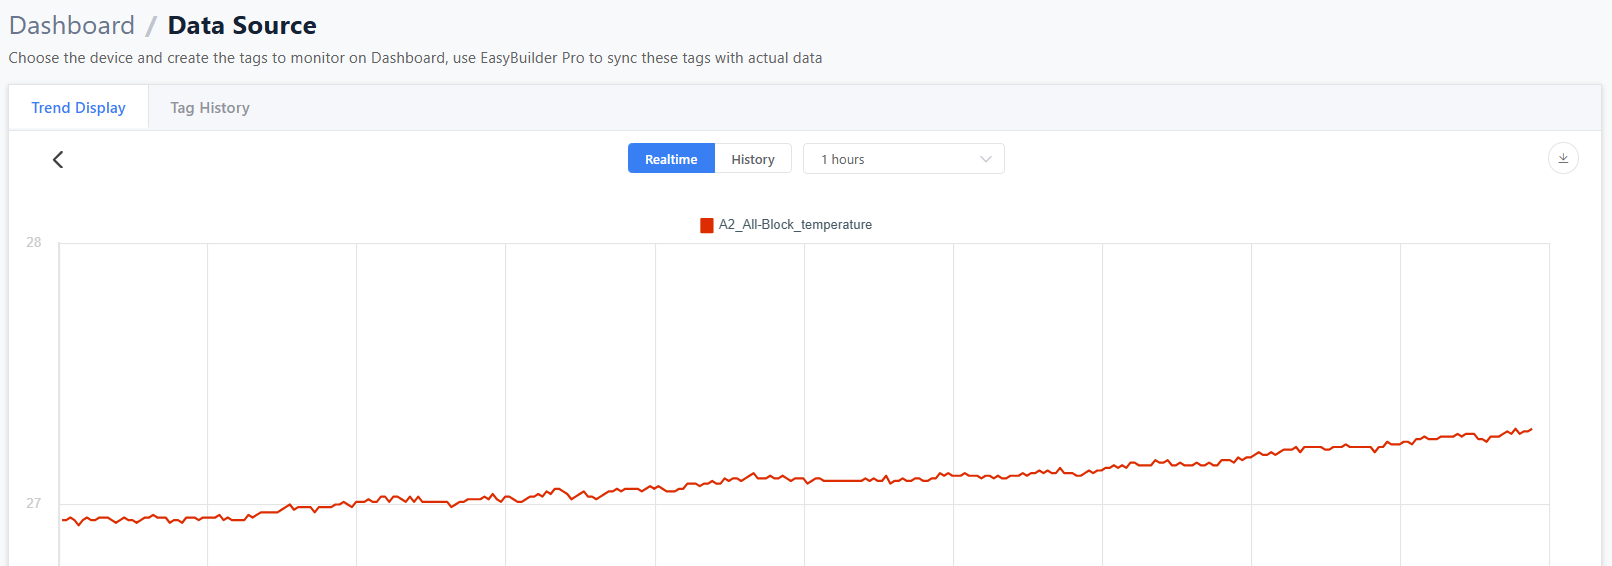Click the slash separator in the breadcrumb
The image size is (1612, 566).
[x=151, y=26]
